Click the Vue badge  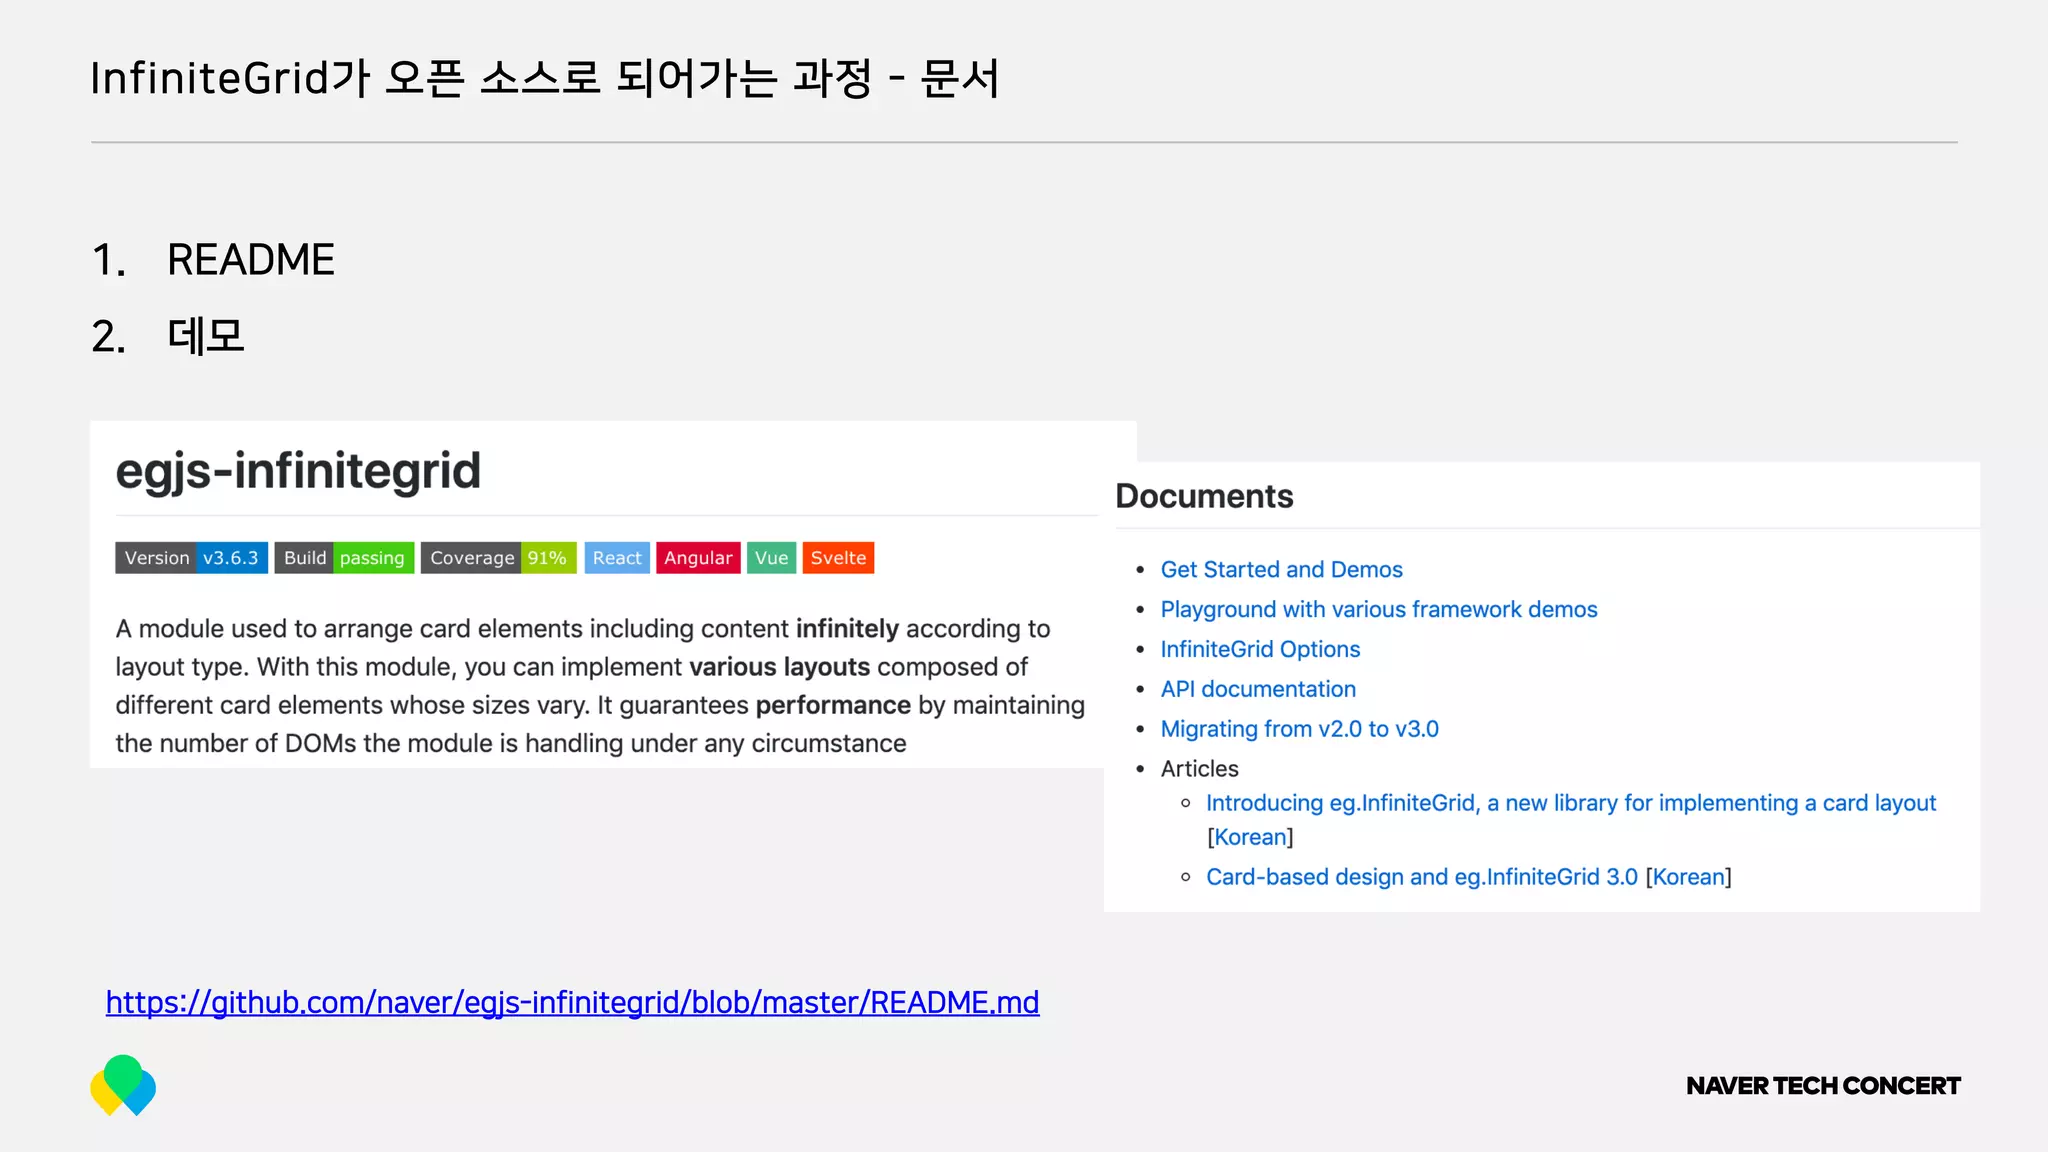771,558
